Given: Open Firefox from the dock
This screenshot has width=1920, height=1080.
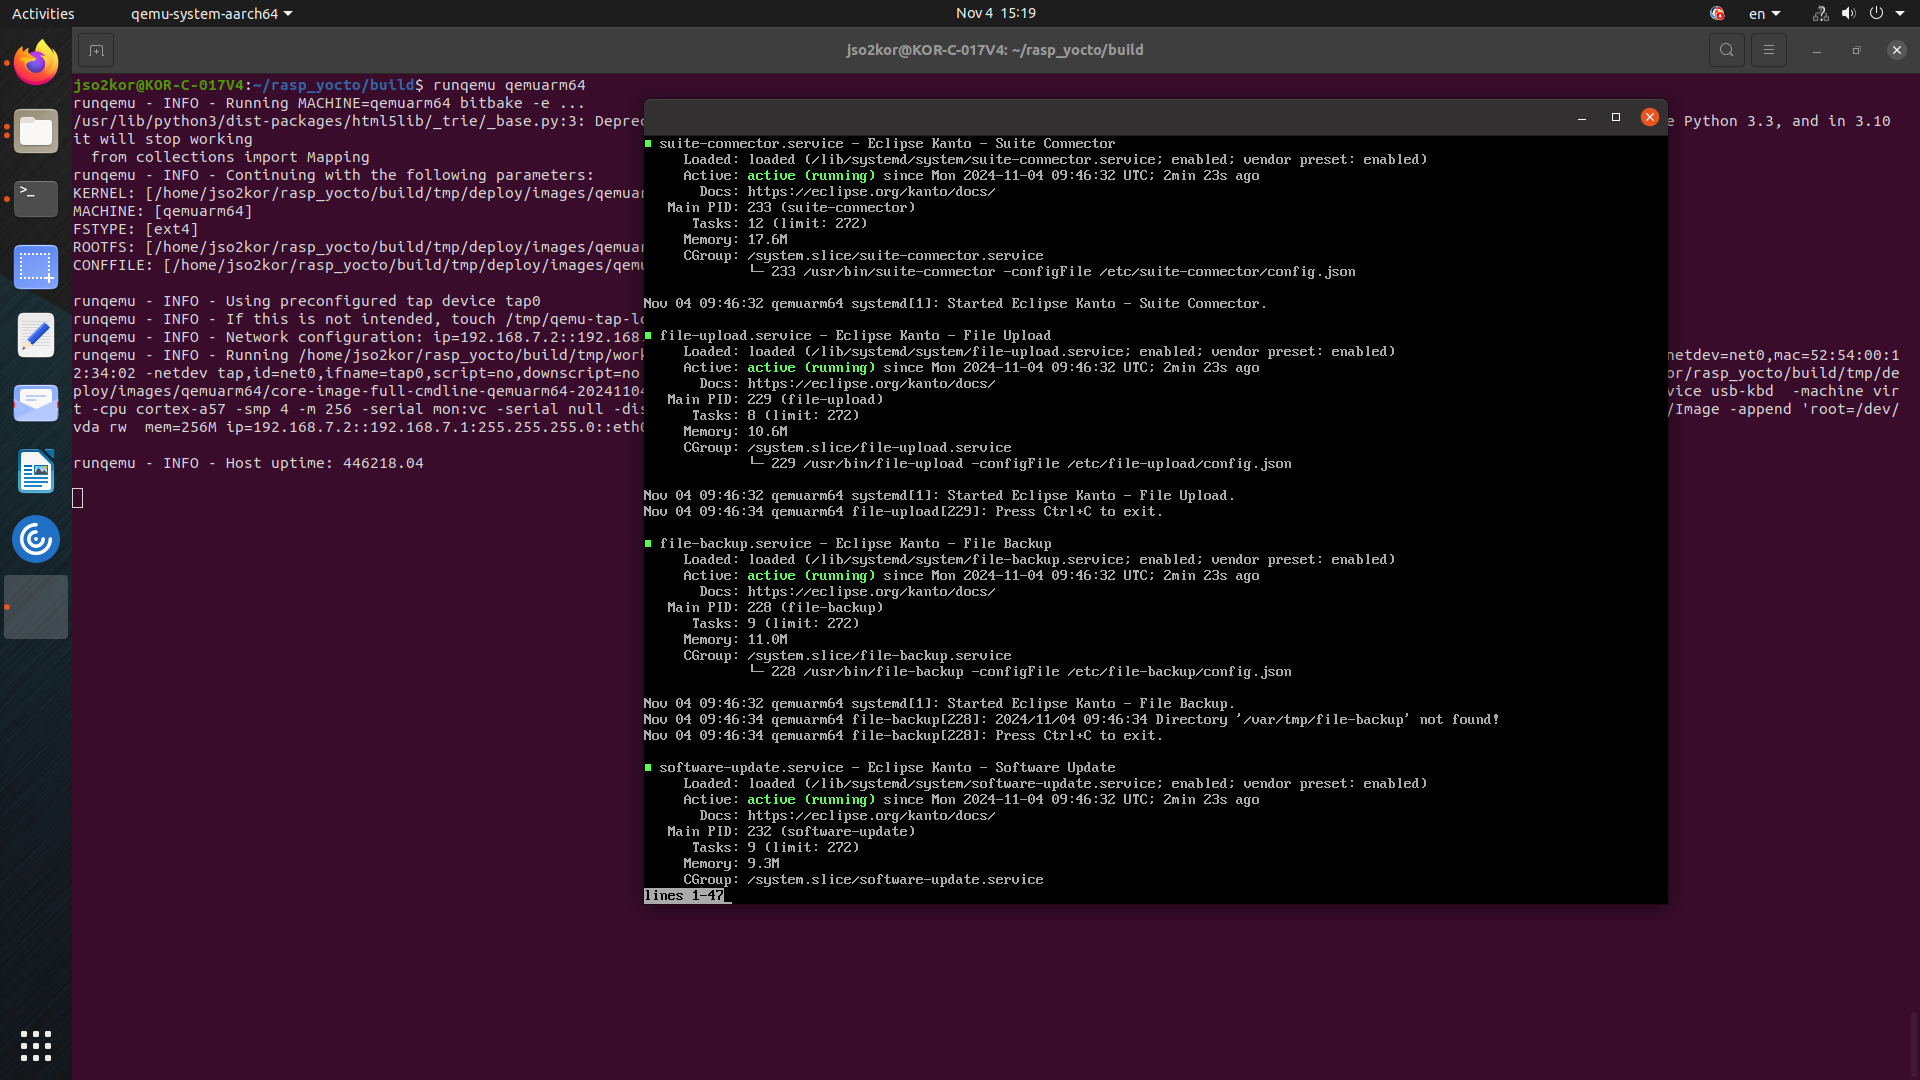Looking at the screenshot, I should 36,63.
